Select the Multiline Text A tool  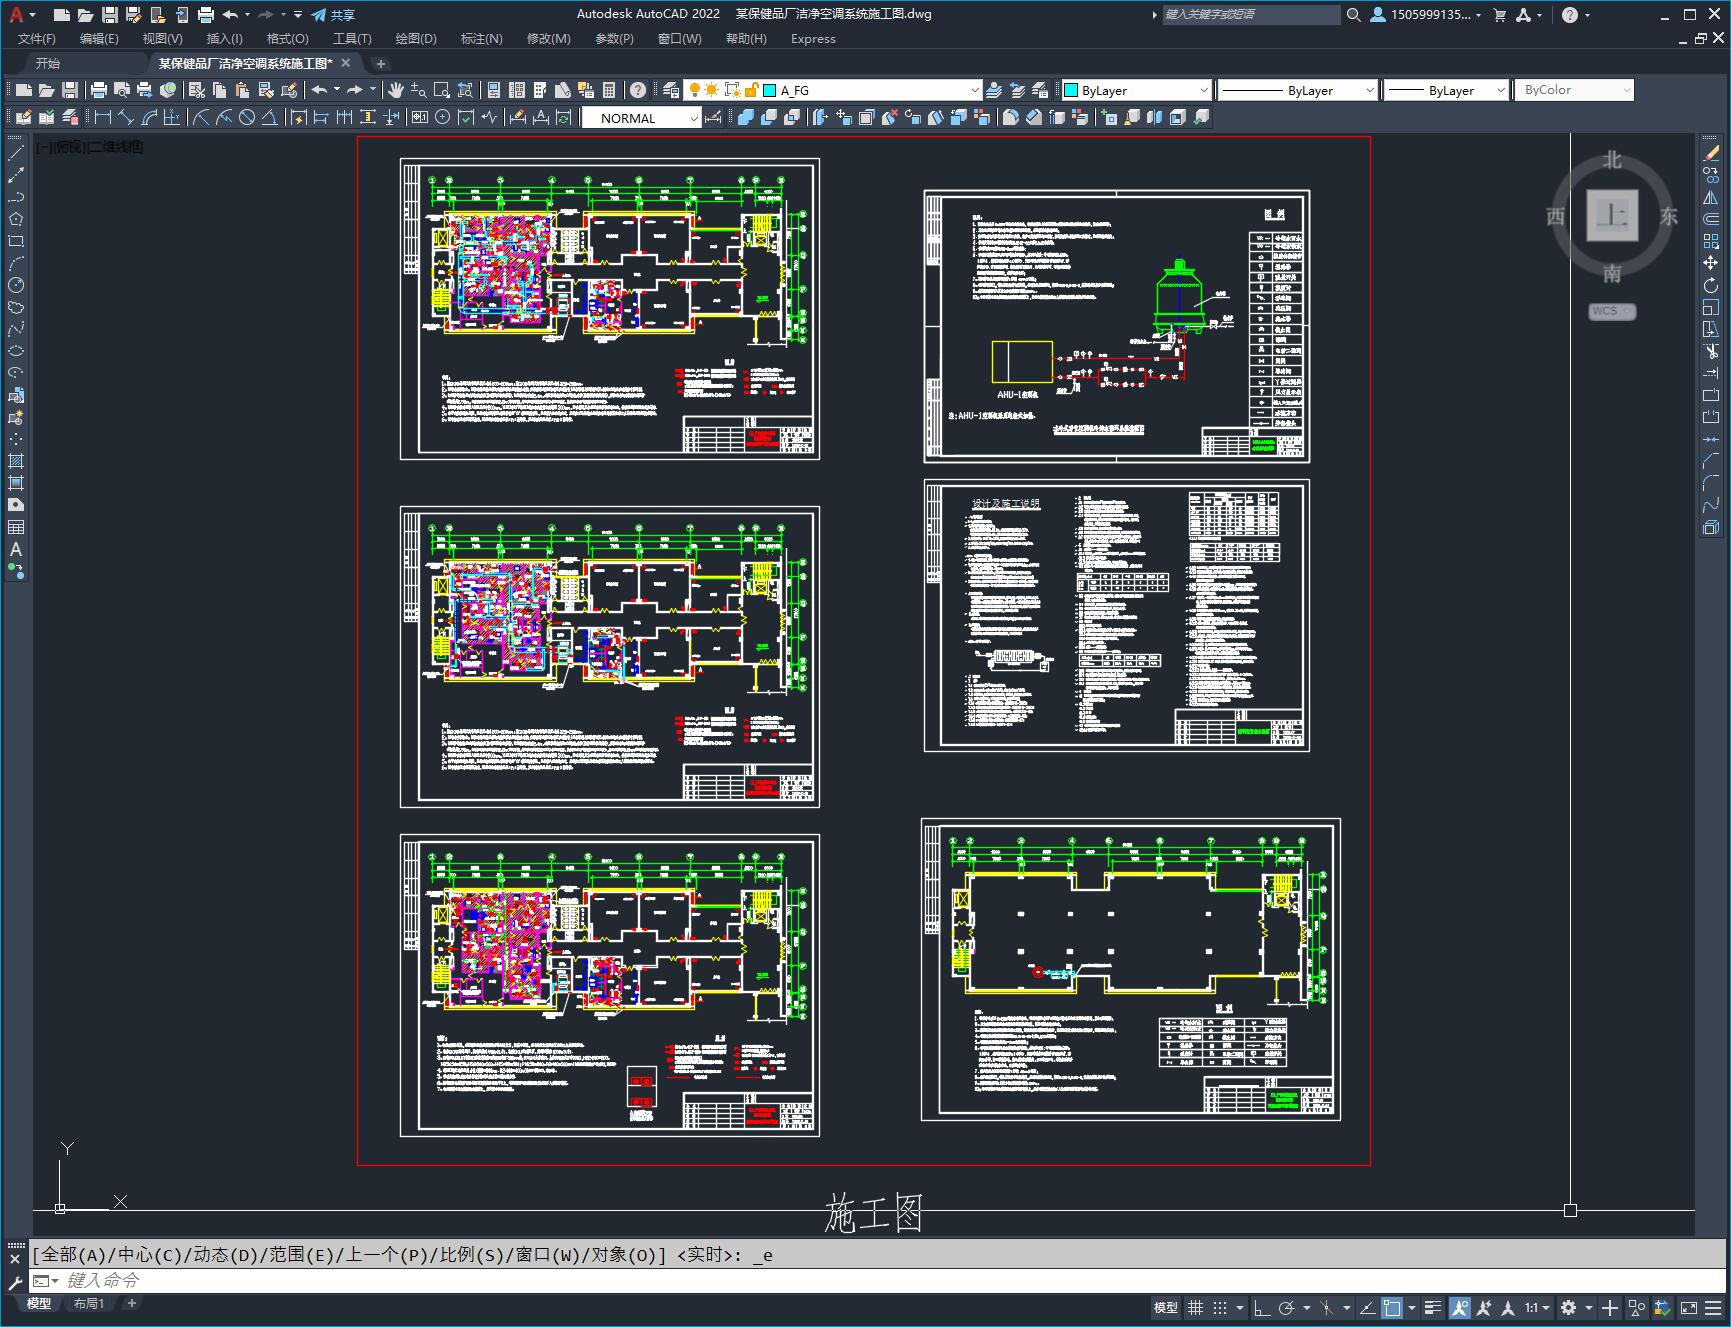click(x=16, y=549)
